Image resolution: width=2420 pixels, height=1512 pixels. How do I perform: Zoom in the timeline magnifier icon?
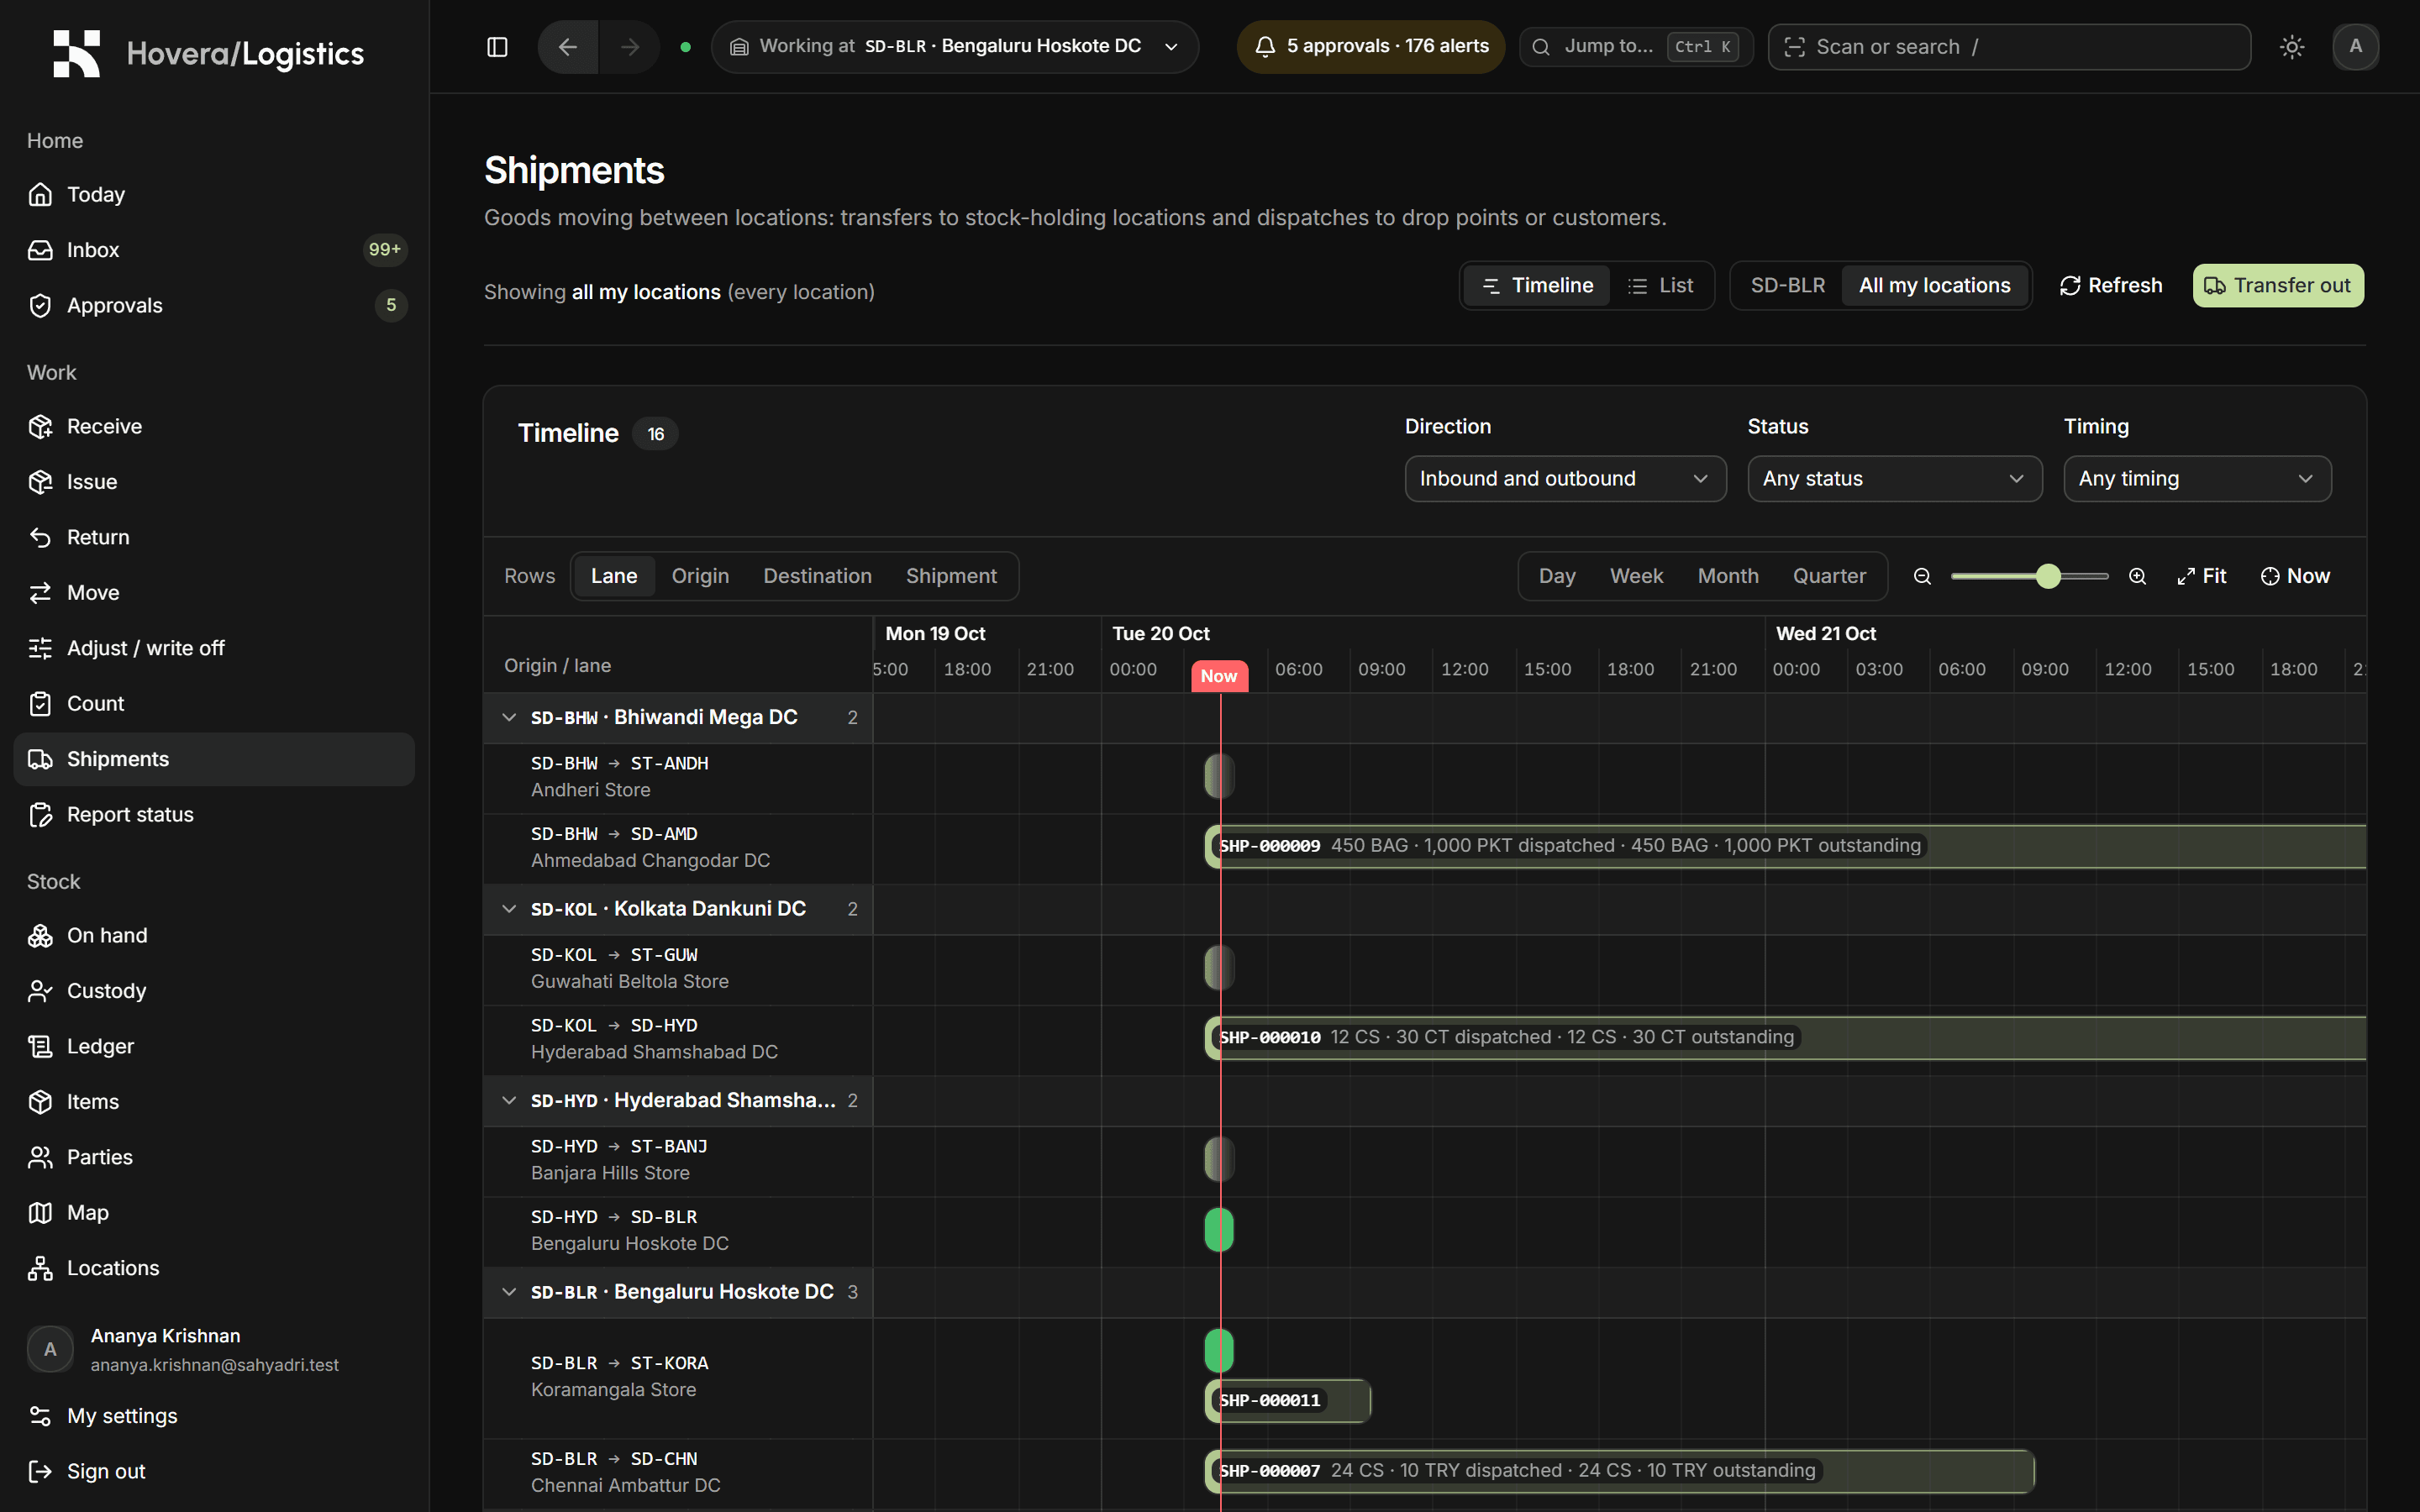(x=2137, y=576)
